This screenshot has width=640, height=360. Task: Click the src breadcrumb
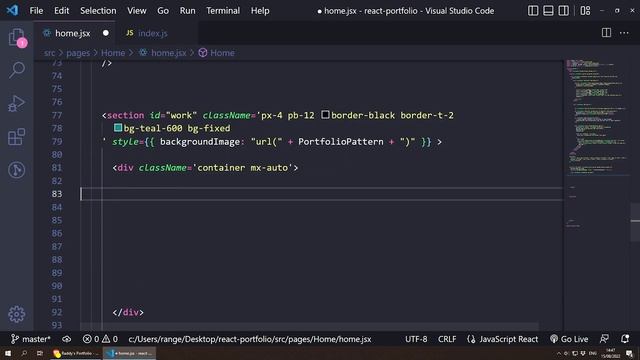tap(49, 53)
